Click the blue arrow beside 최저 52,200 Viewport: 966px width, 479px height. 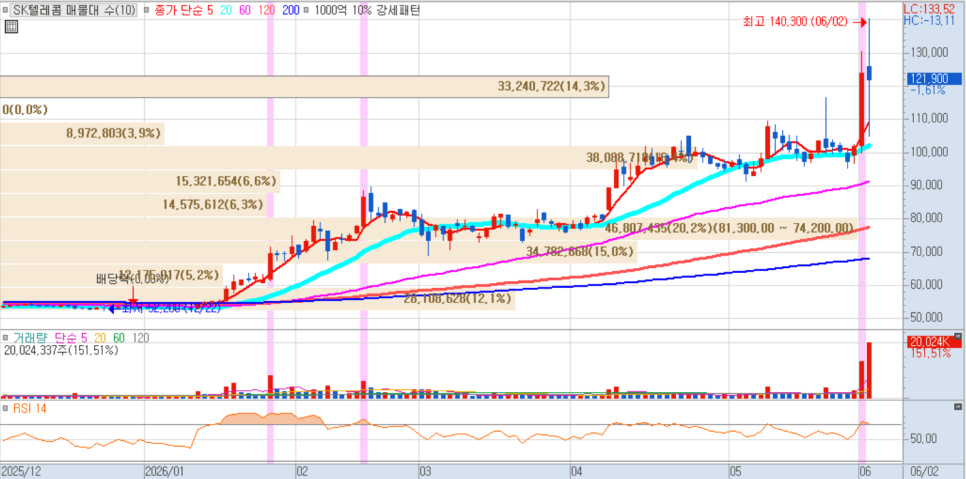[113, 309]
